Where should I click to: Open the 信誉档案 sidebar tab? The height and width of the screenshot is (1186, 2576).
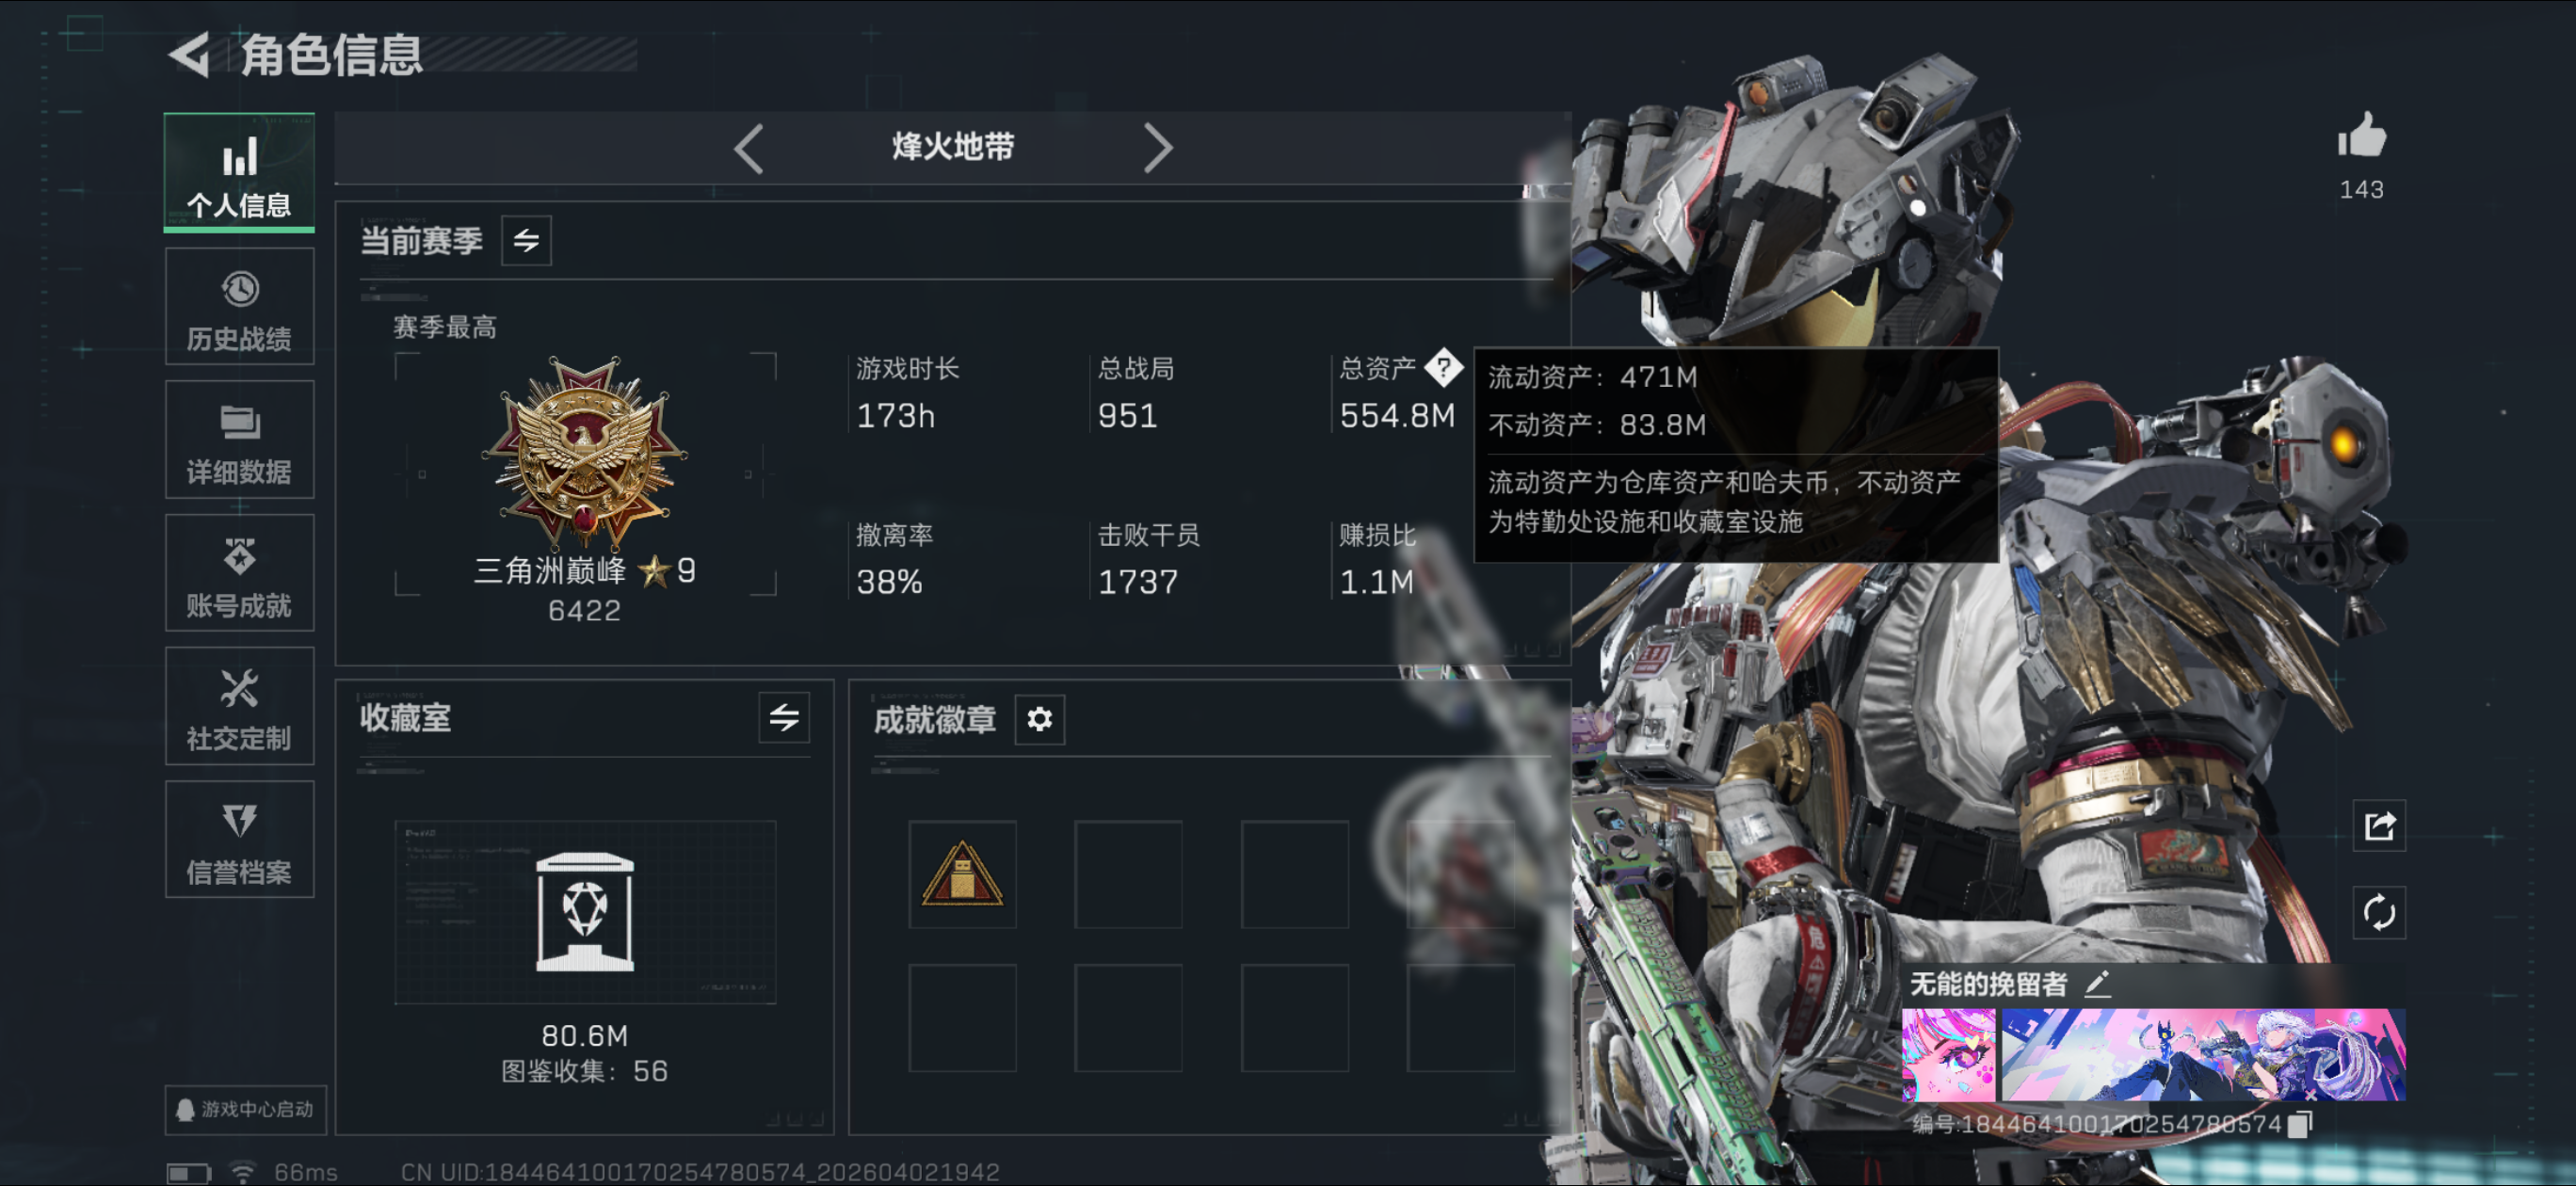point(239,839)
